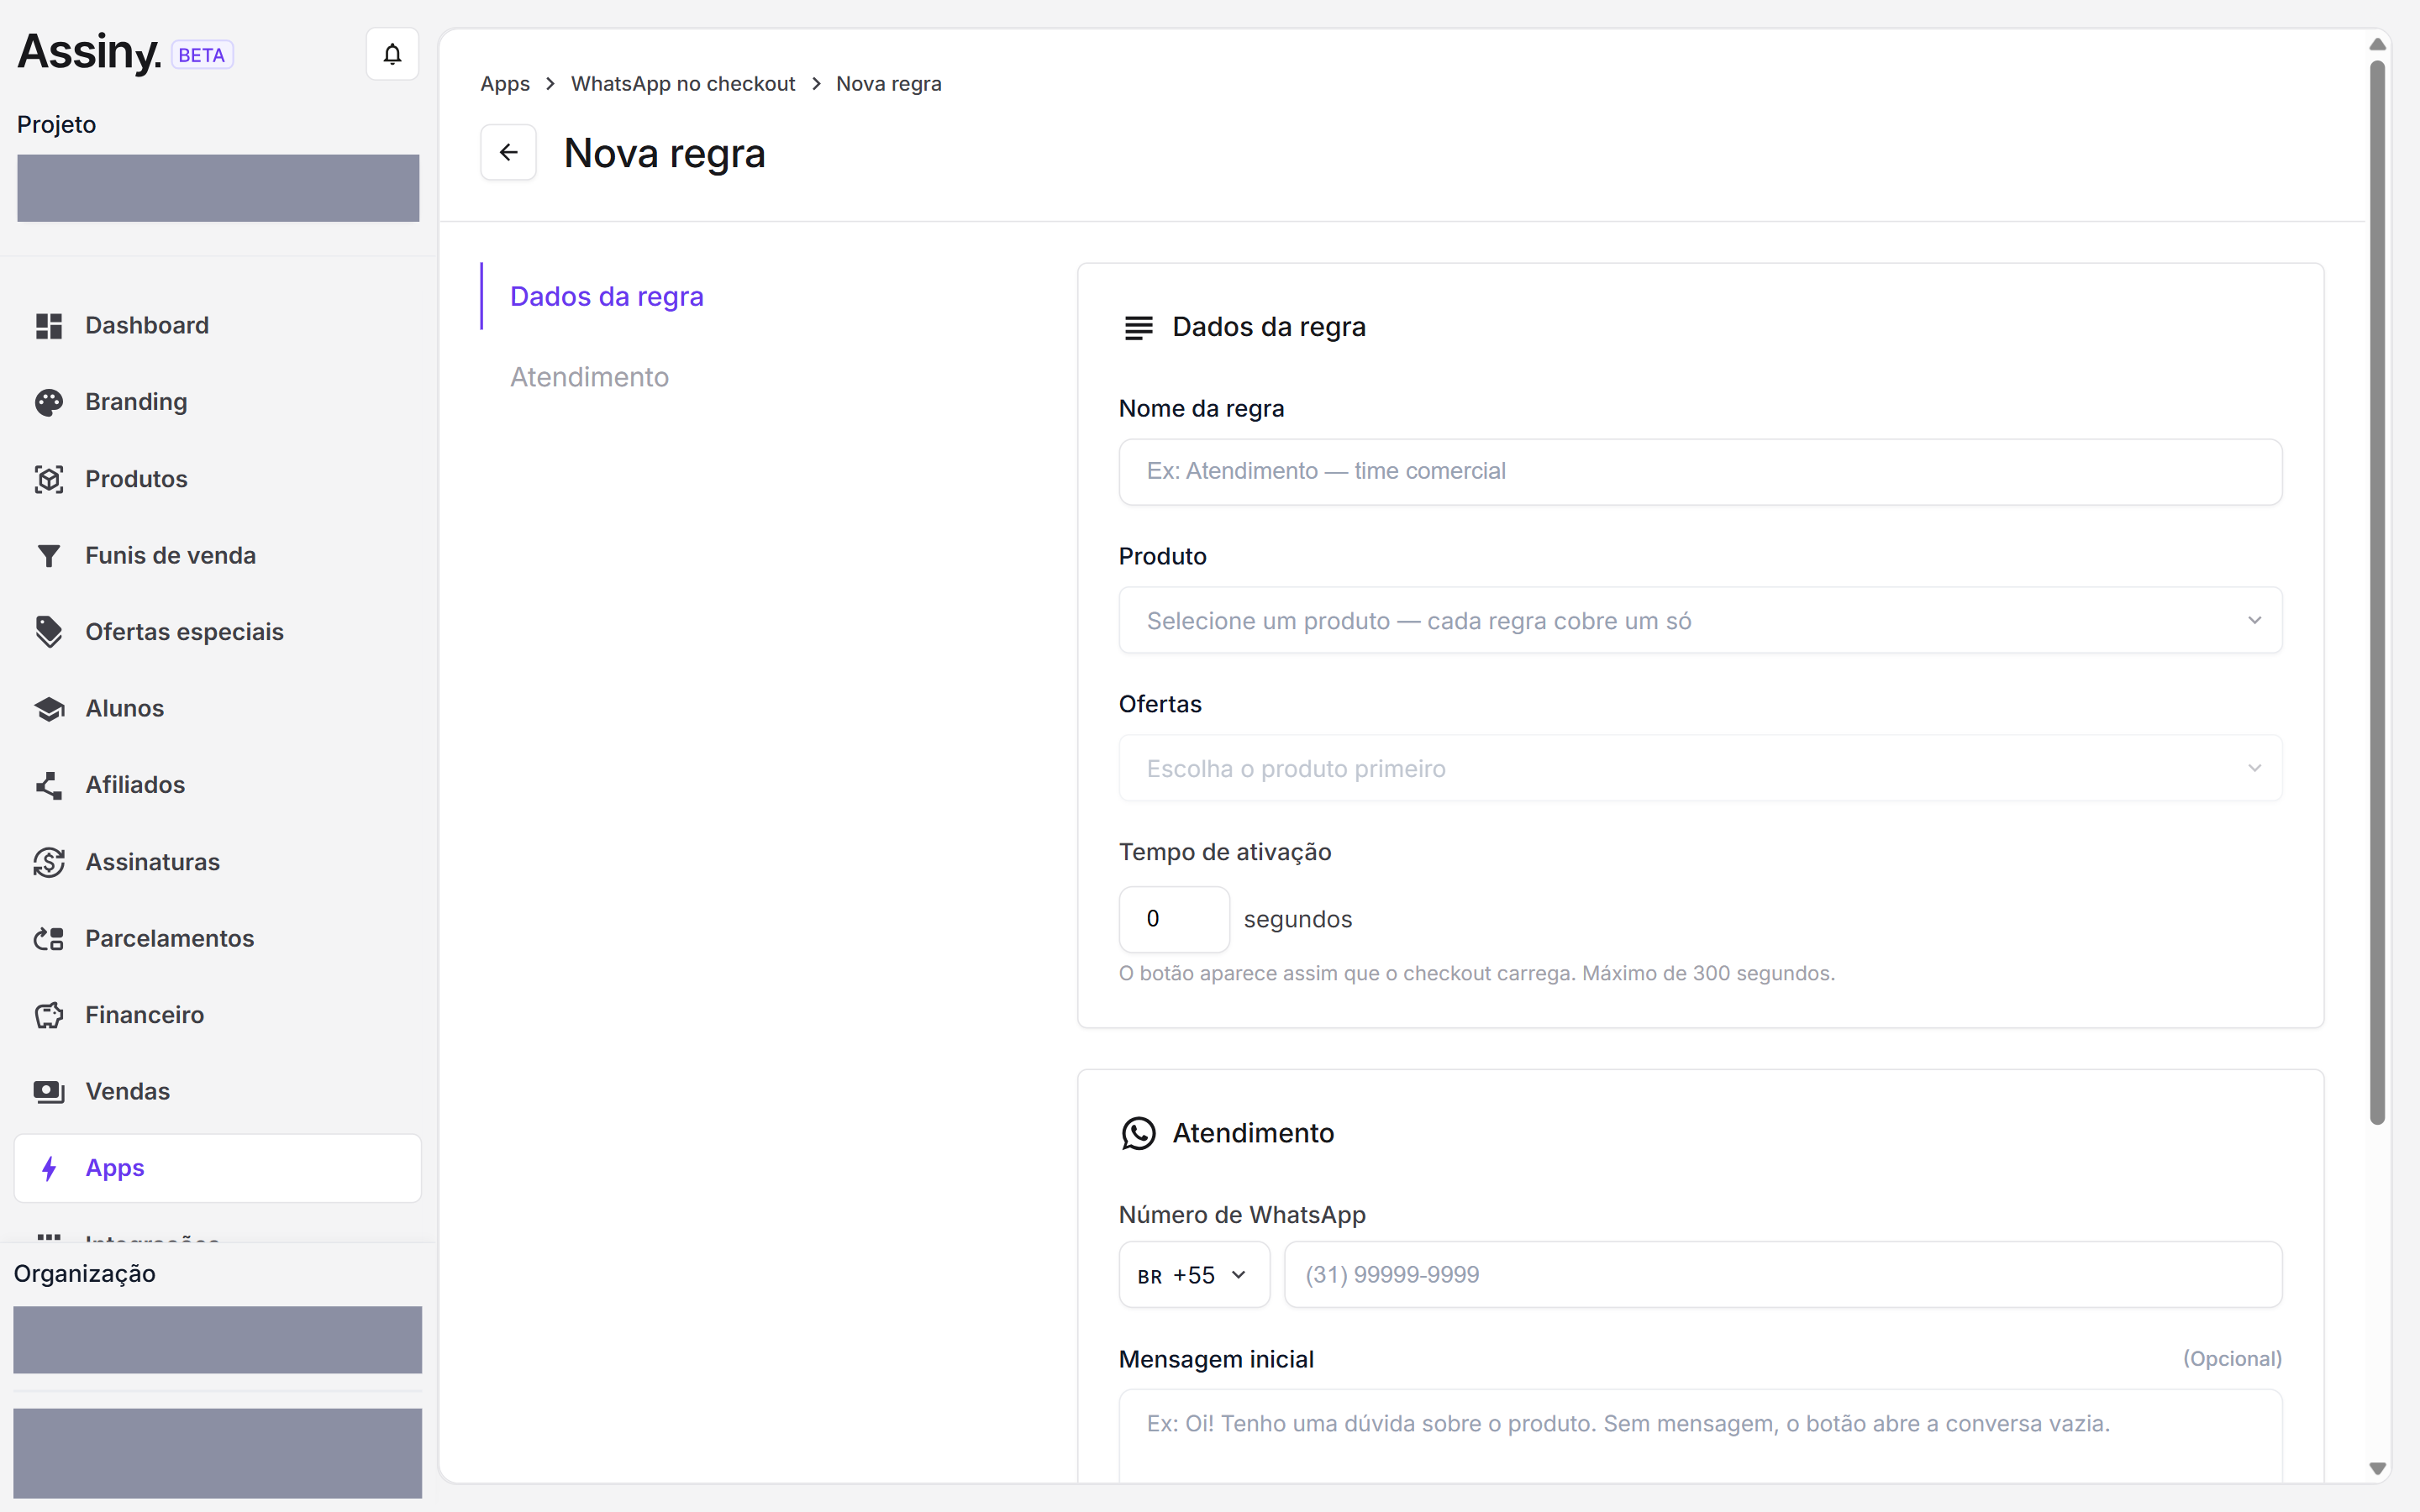Viewport: 2420px width, 1512px height.
Task: Click the Financeiro piggy bank icon
Action: coord(49,1015)
